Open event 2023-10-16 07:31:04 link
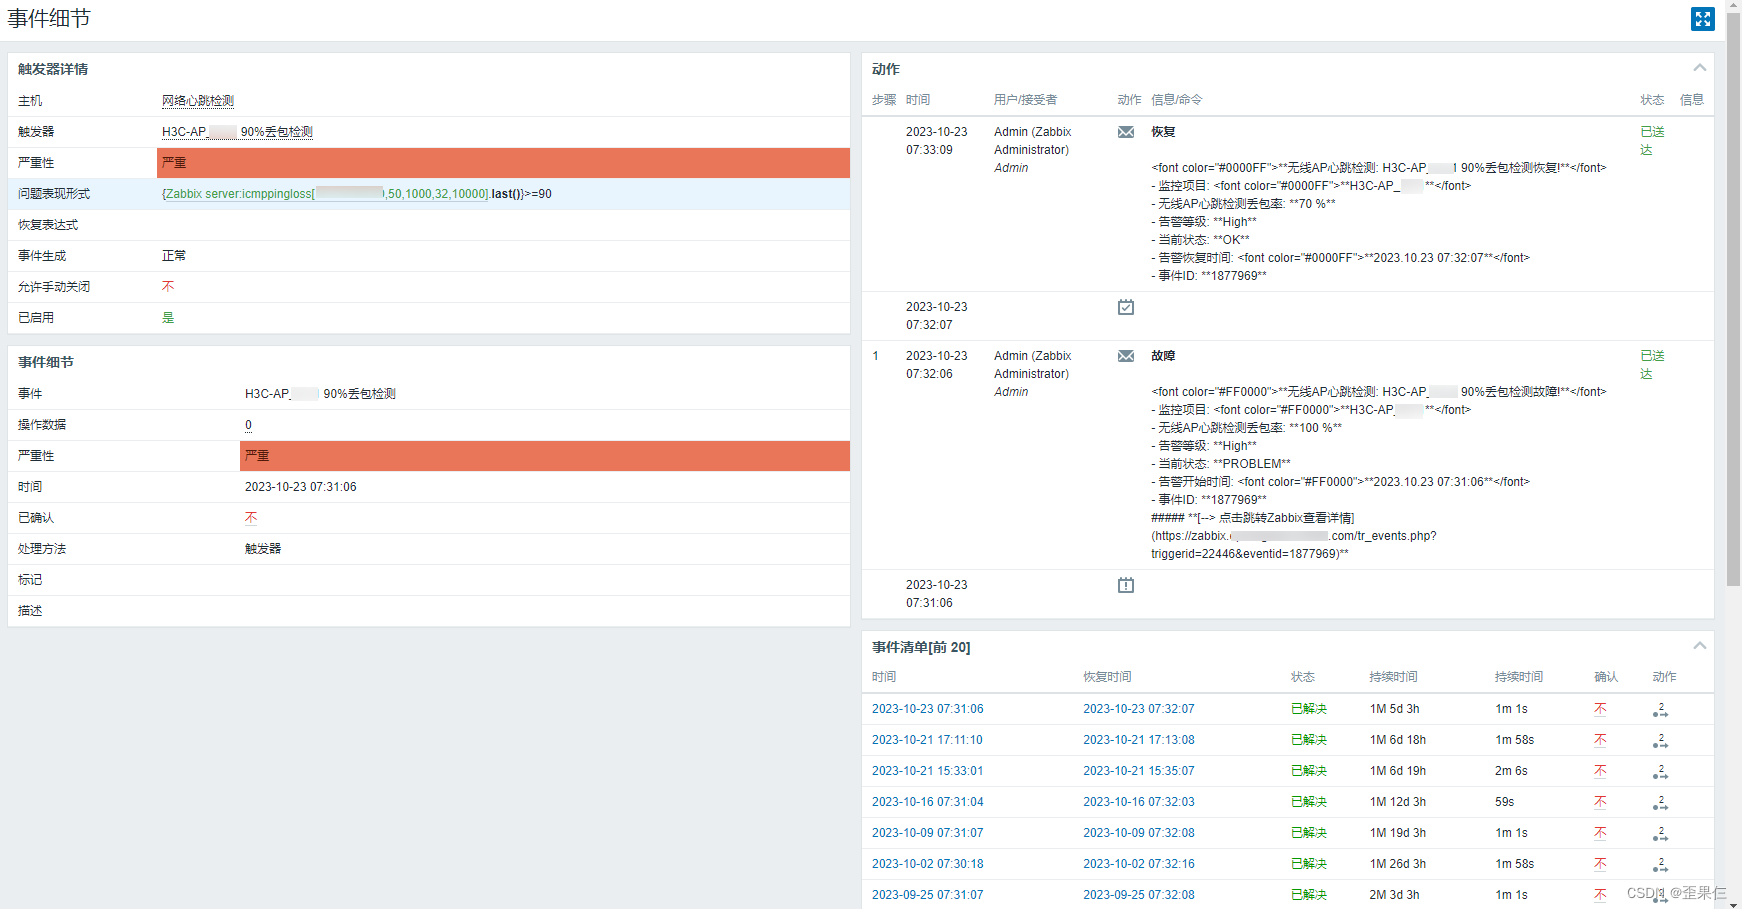The image size is (1742, 909). point(927,802)
